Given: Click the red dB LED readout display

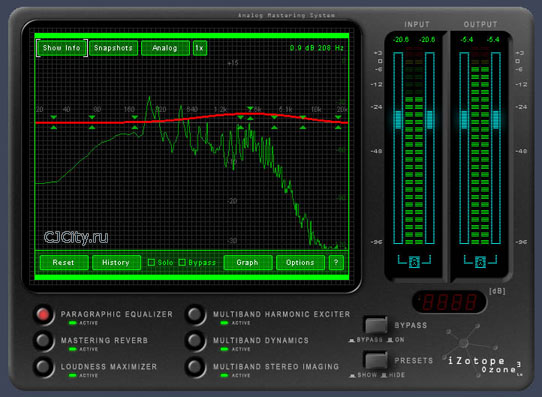Looking at the screenshot, I should (x=449, y=302).
